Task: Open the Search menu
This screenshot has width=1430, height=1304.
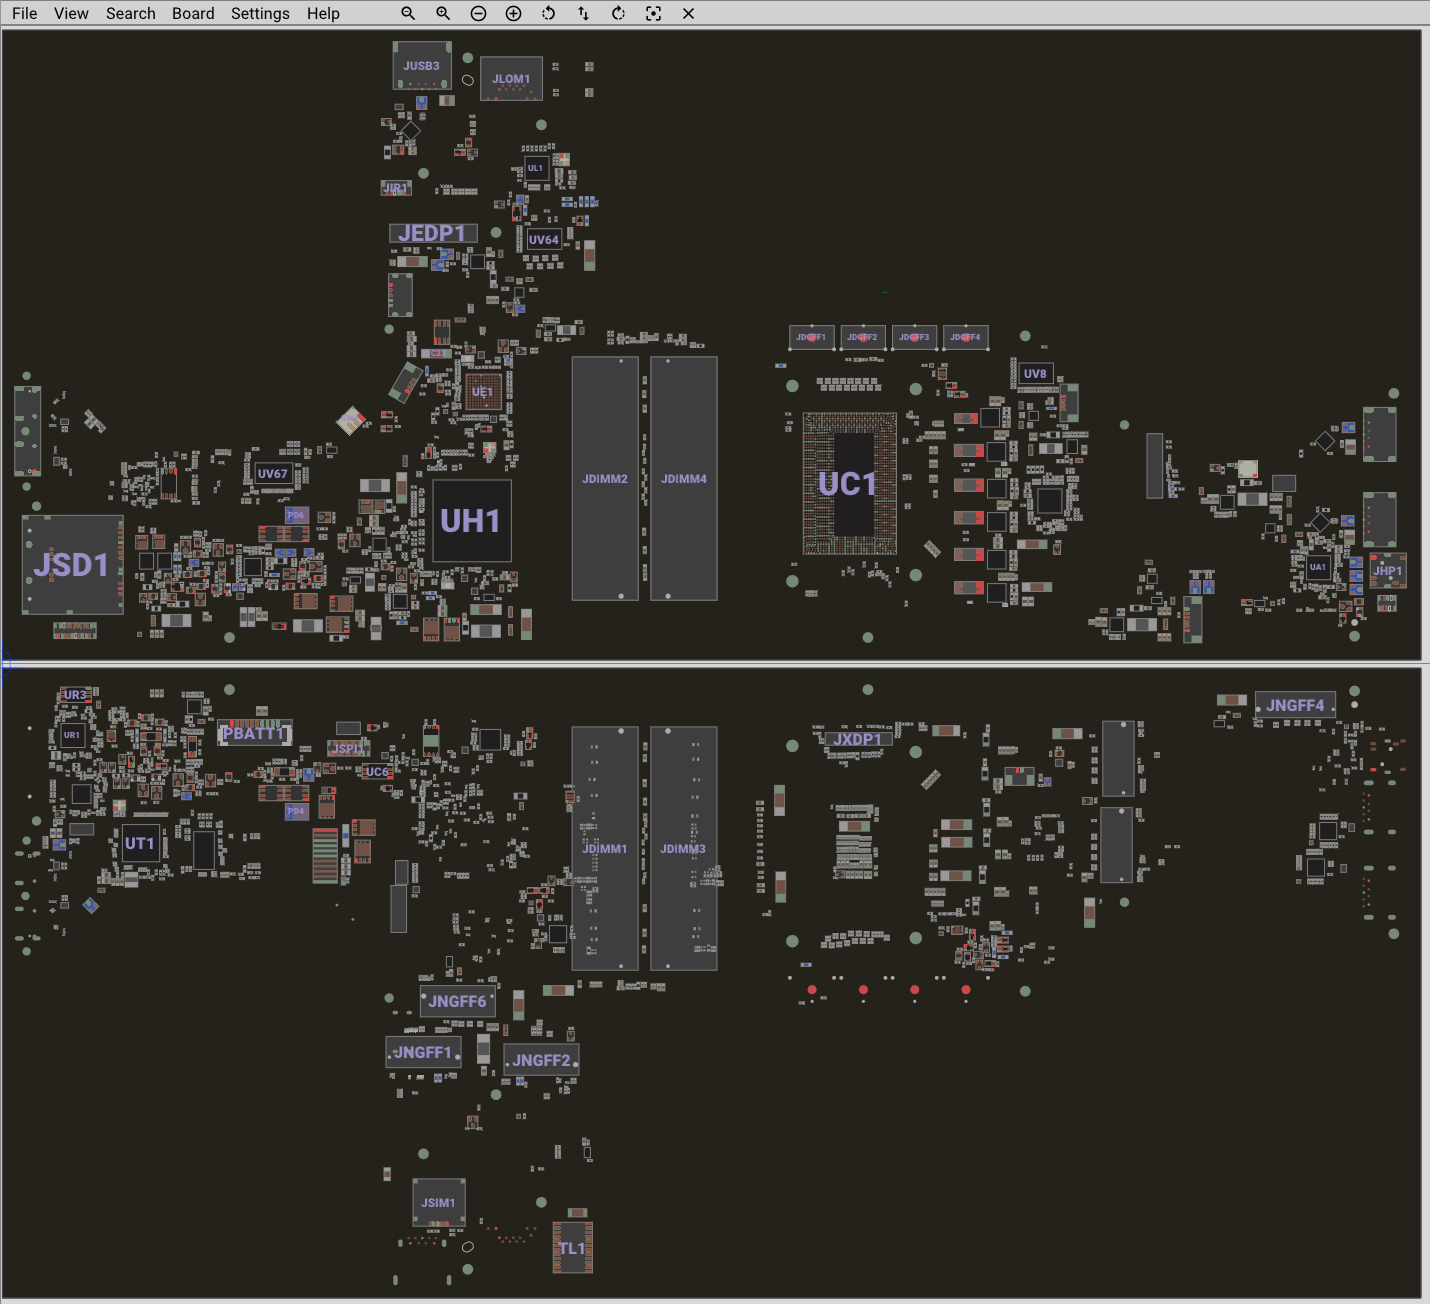Action: [131, 13]
